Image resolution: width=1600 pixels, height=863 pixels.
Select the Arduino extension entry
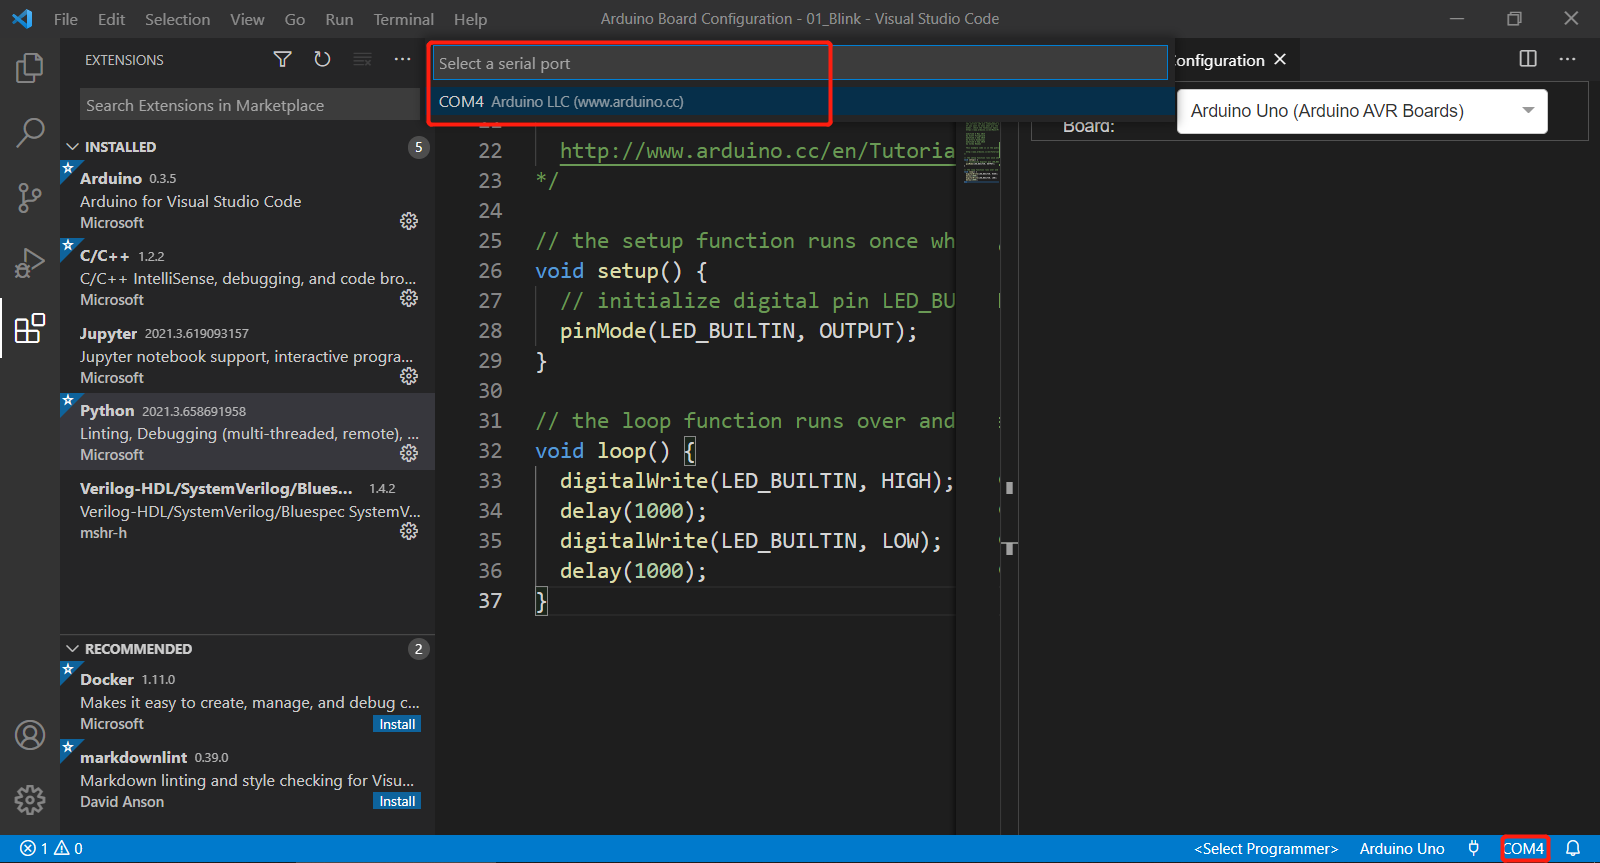tap(247, 200)
